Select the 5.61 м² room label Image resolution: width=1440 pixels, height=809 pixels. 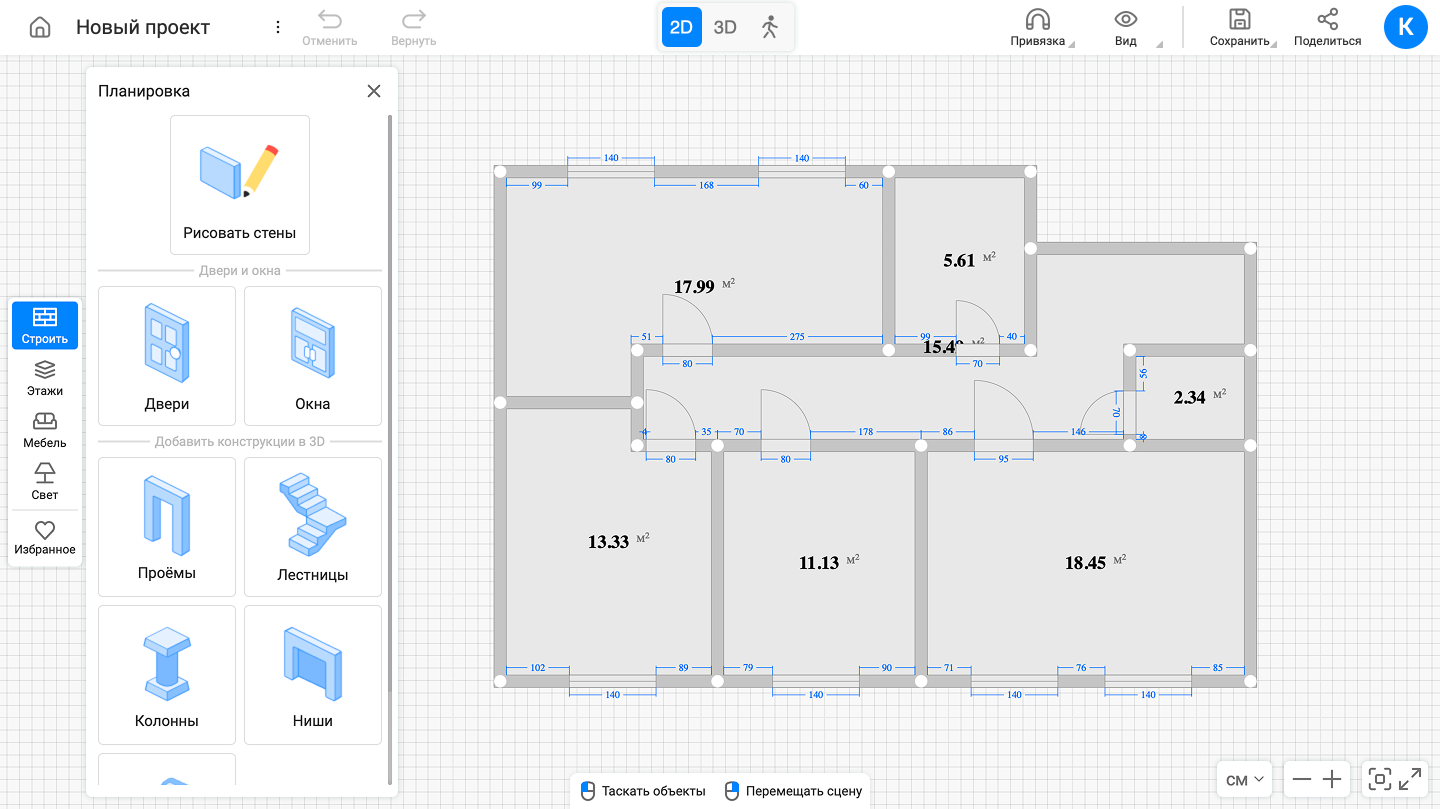(x=969, y=260)
